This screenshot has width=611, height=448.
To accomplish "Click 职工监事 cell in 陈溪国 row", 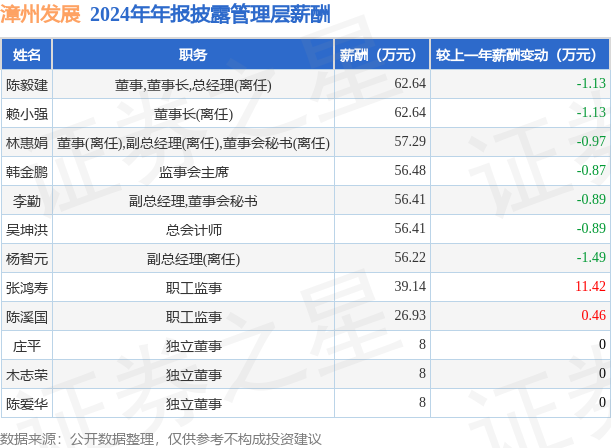I will [x=193, y=317].
